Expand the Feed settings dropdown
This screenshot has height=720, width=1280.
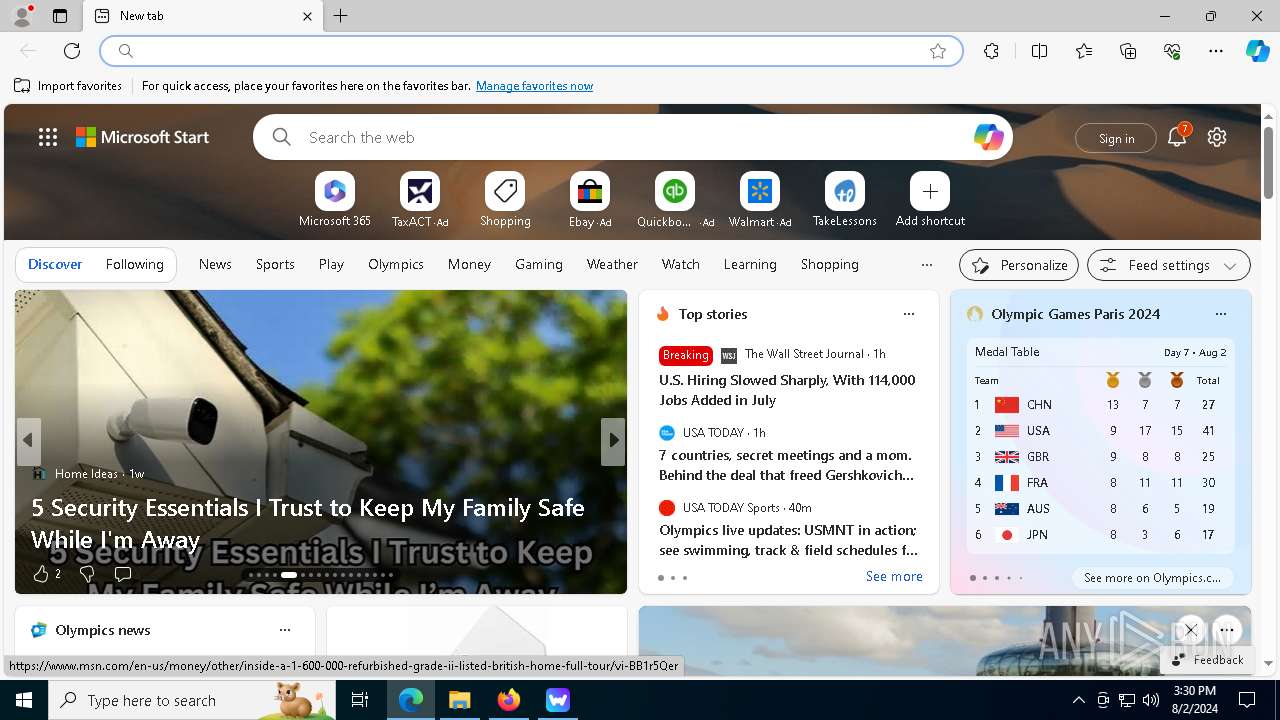1168,265
